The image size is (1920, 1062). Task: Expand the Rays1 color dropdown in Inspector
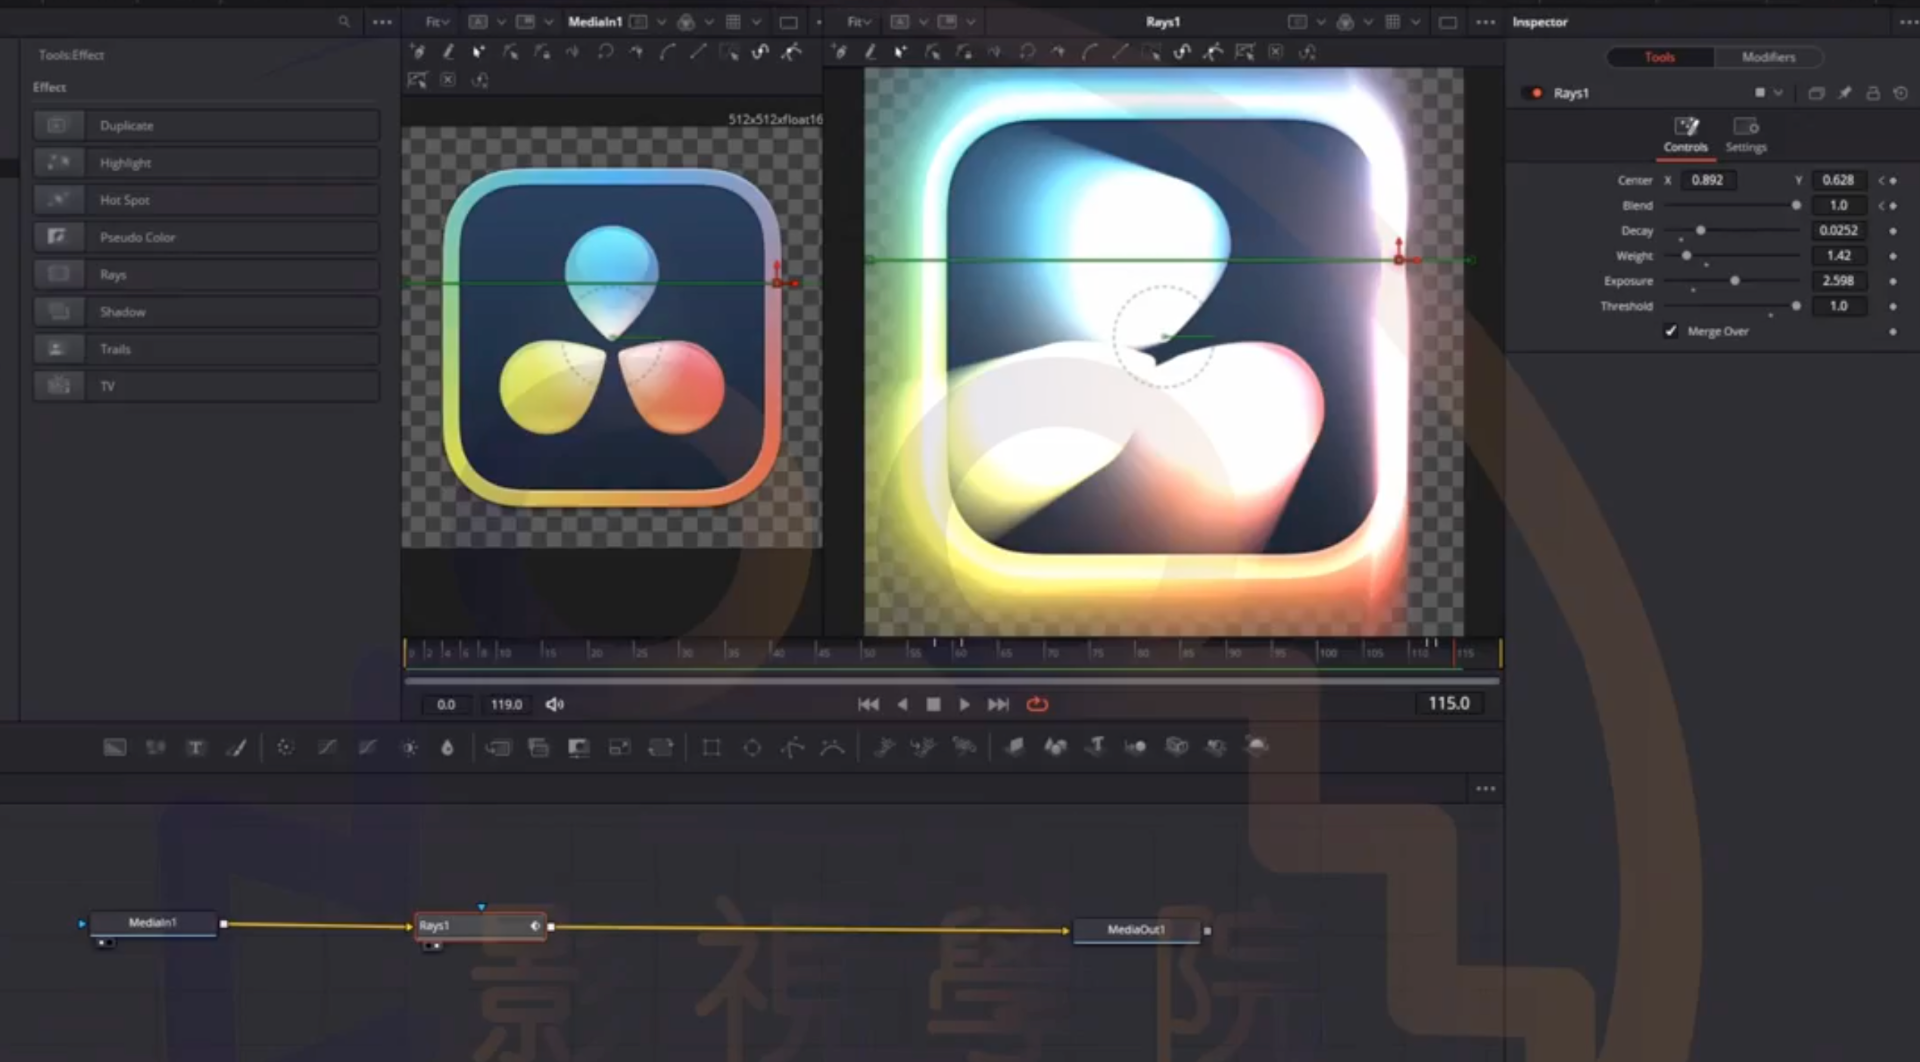(x=1767, y=93)
